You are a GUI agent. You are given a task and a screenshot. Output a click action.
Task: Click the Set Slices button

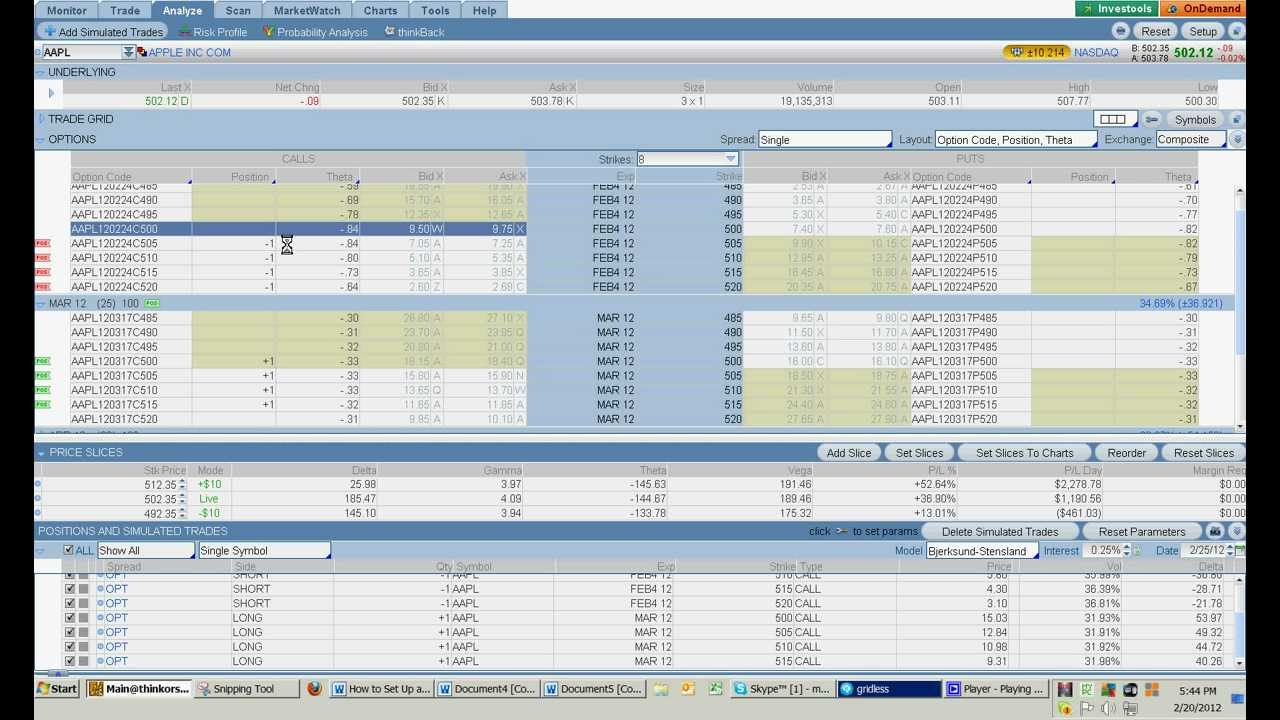pos(919,453)
